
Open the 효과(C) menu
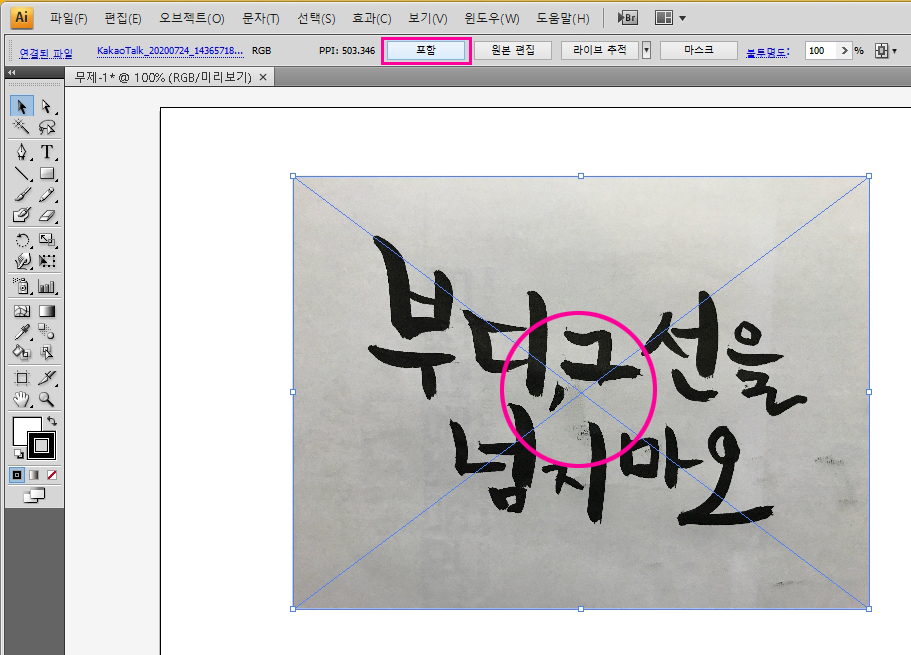point(372,19)
